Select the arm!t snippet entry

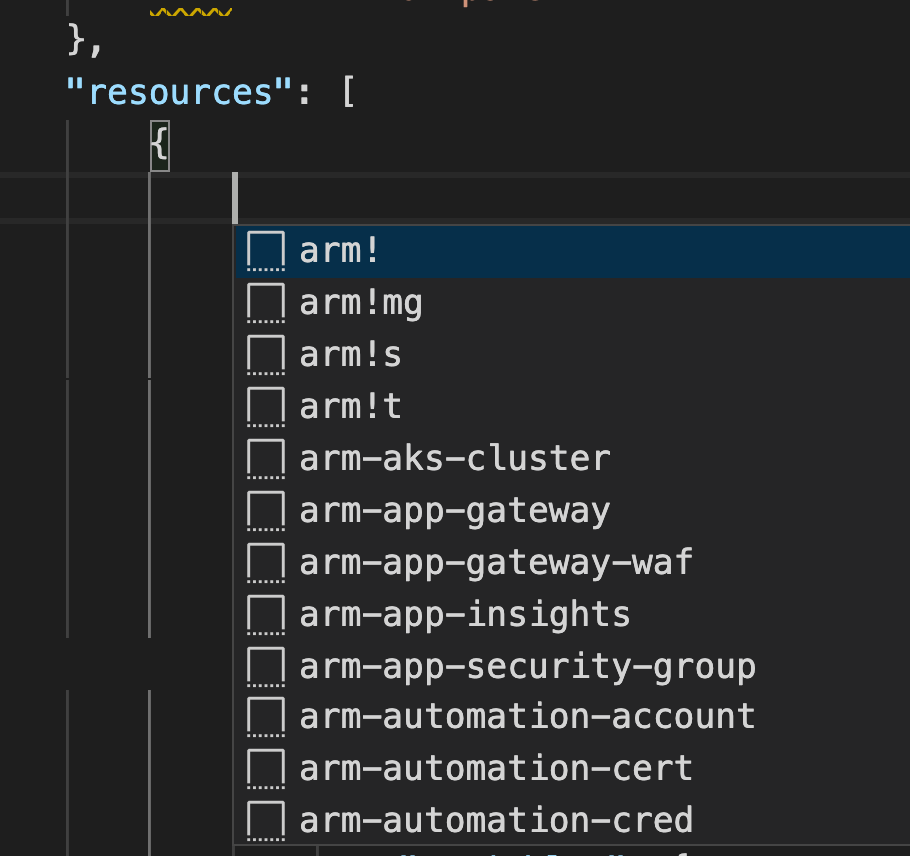click(x=350, y=405)
